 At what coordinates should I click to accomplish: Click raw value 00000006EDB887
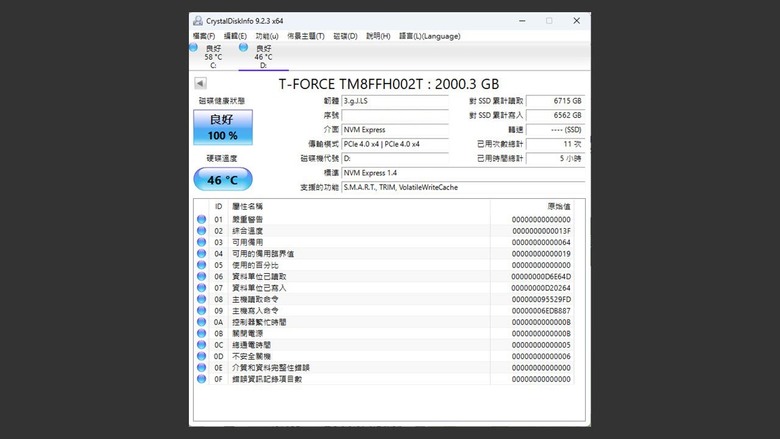coord(541,311)
